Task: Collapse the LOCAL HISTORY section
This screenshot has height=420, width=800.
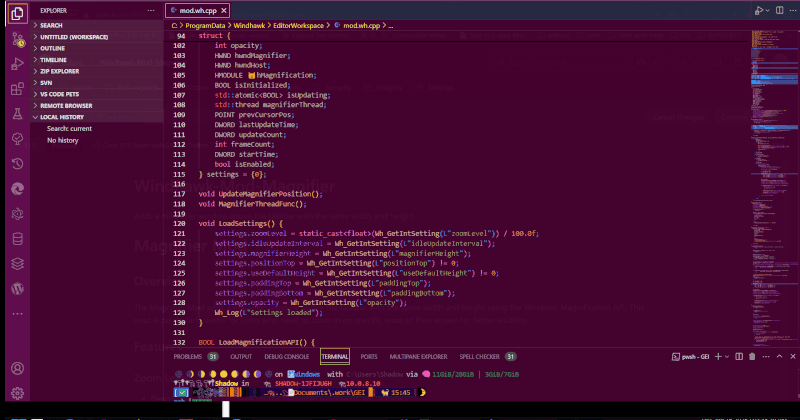Action: (62, 116)
